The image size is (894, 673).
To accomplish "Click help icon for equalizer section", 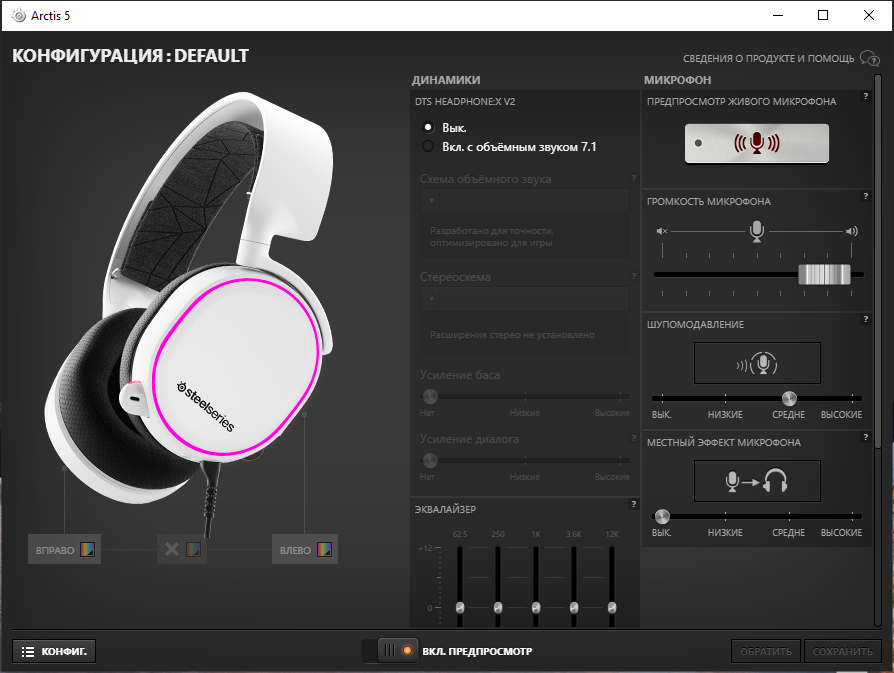I will (x=633, y=504).
